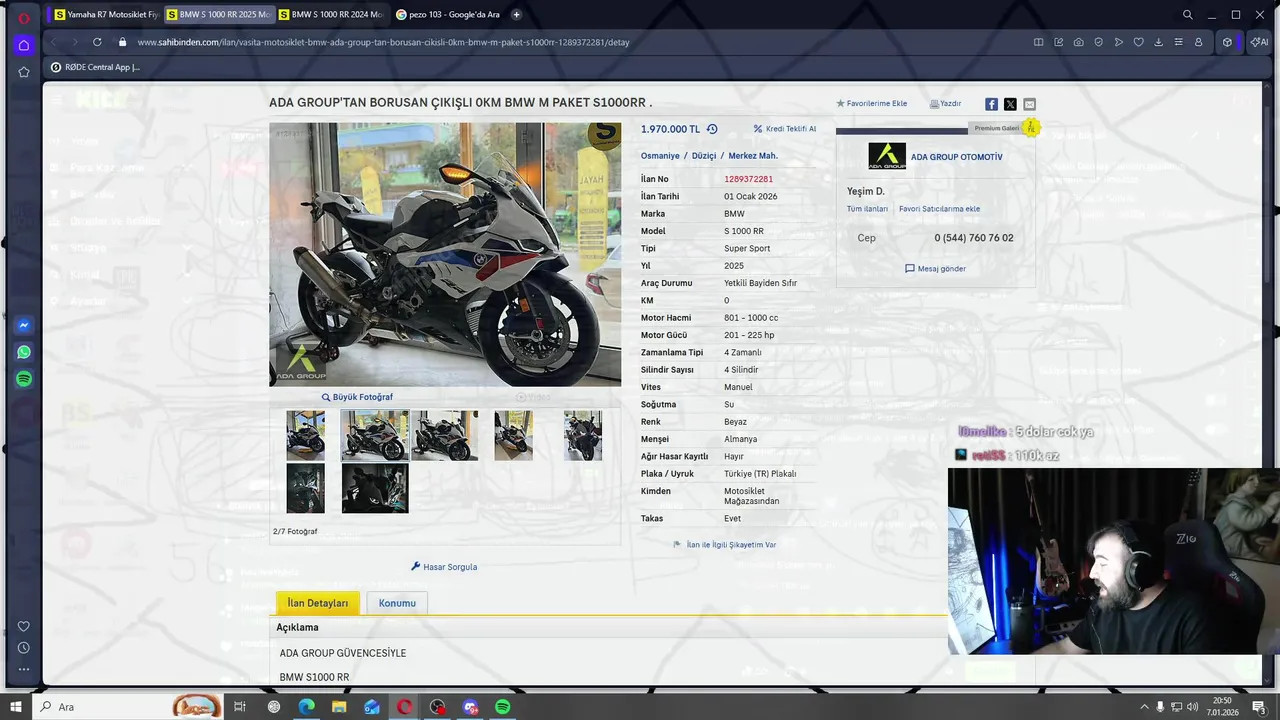Select the fifth thumbnail in top row
The image size is (1280, 720).
coord(583,435)
